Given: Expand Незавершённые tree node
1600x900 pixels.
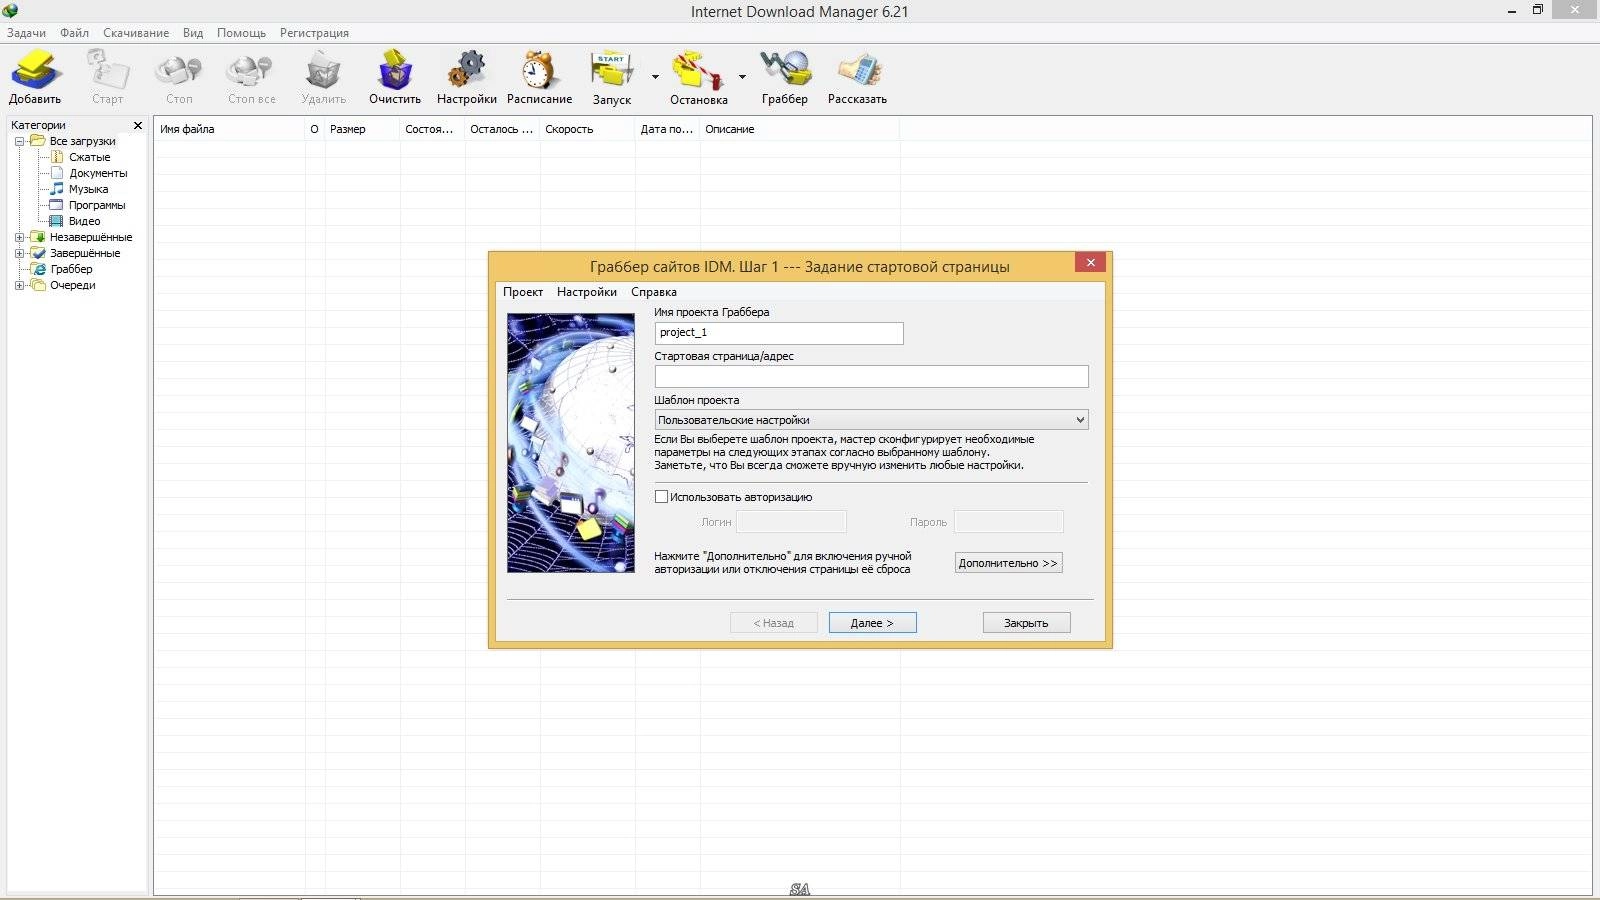Looking at the screenshot, I should click(x=19, y=237).
